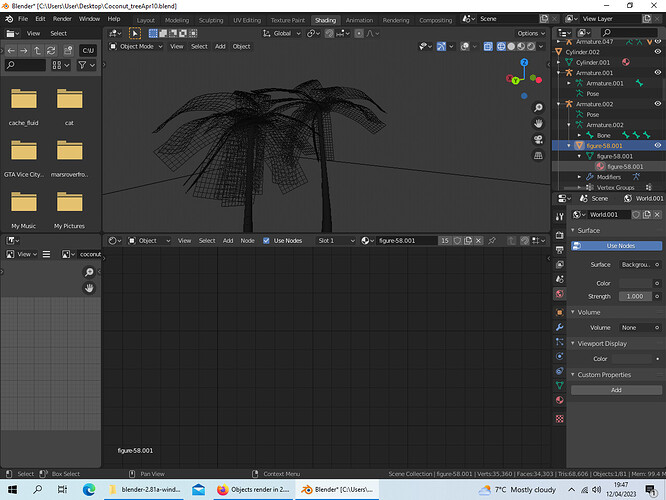Open node editor Object type dropdown
Viewport: 666px width, 500px height.
coord(149,240)
